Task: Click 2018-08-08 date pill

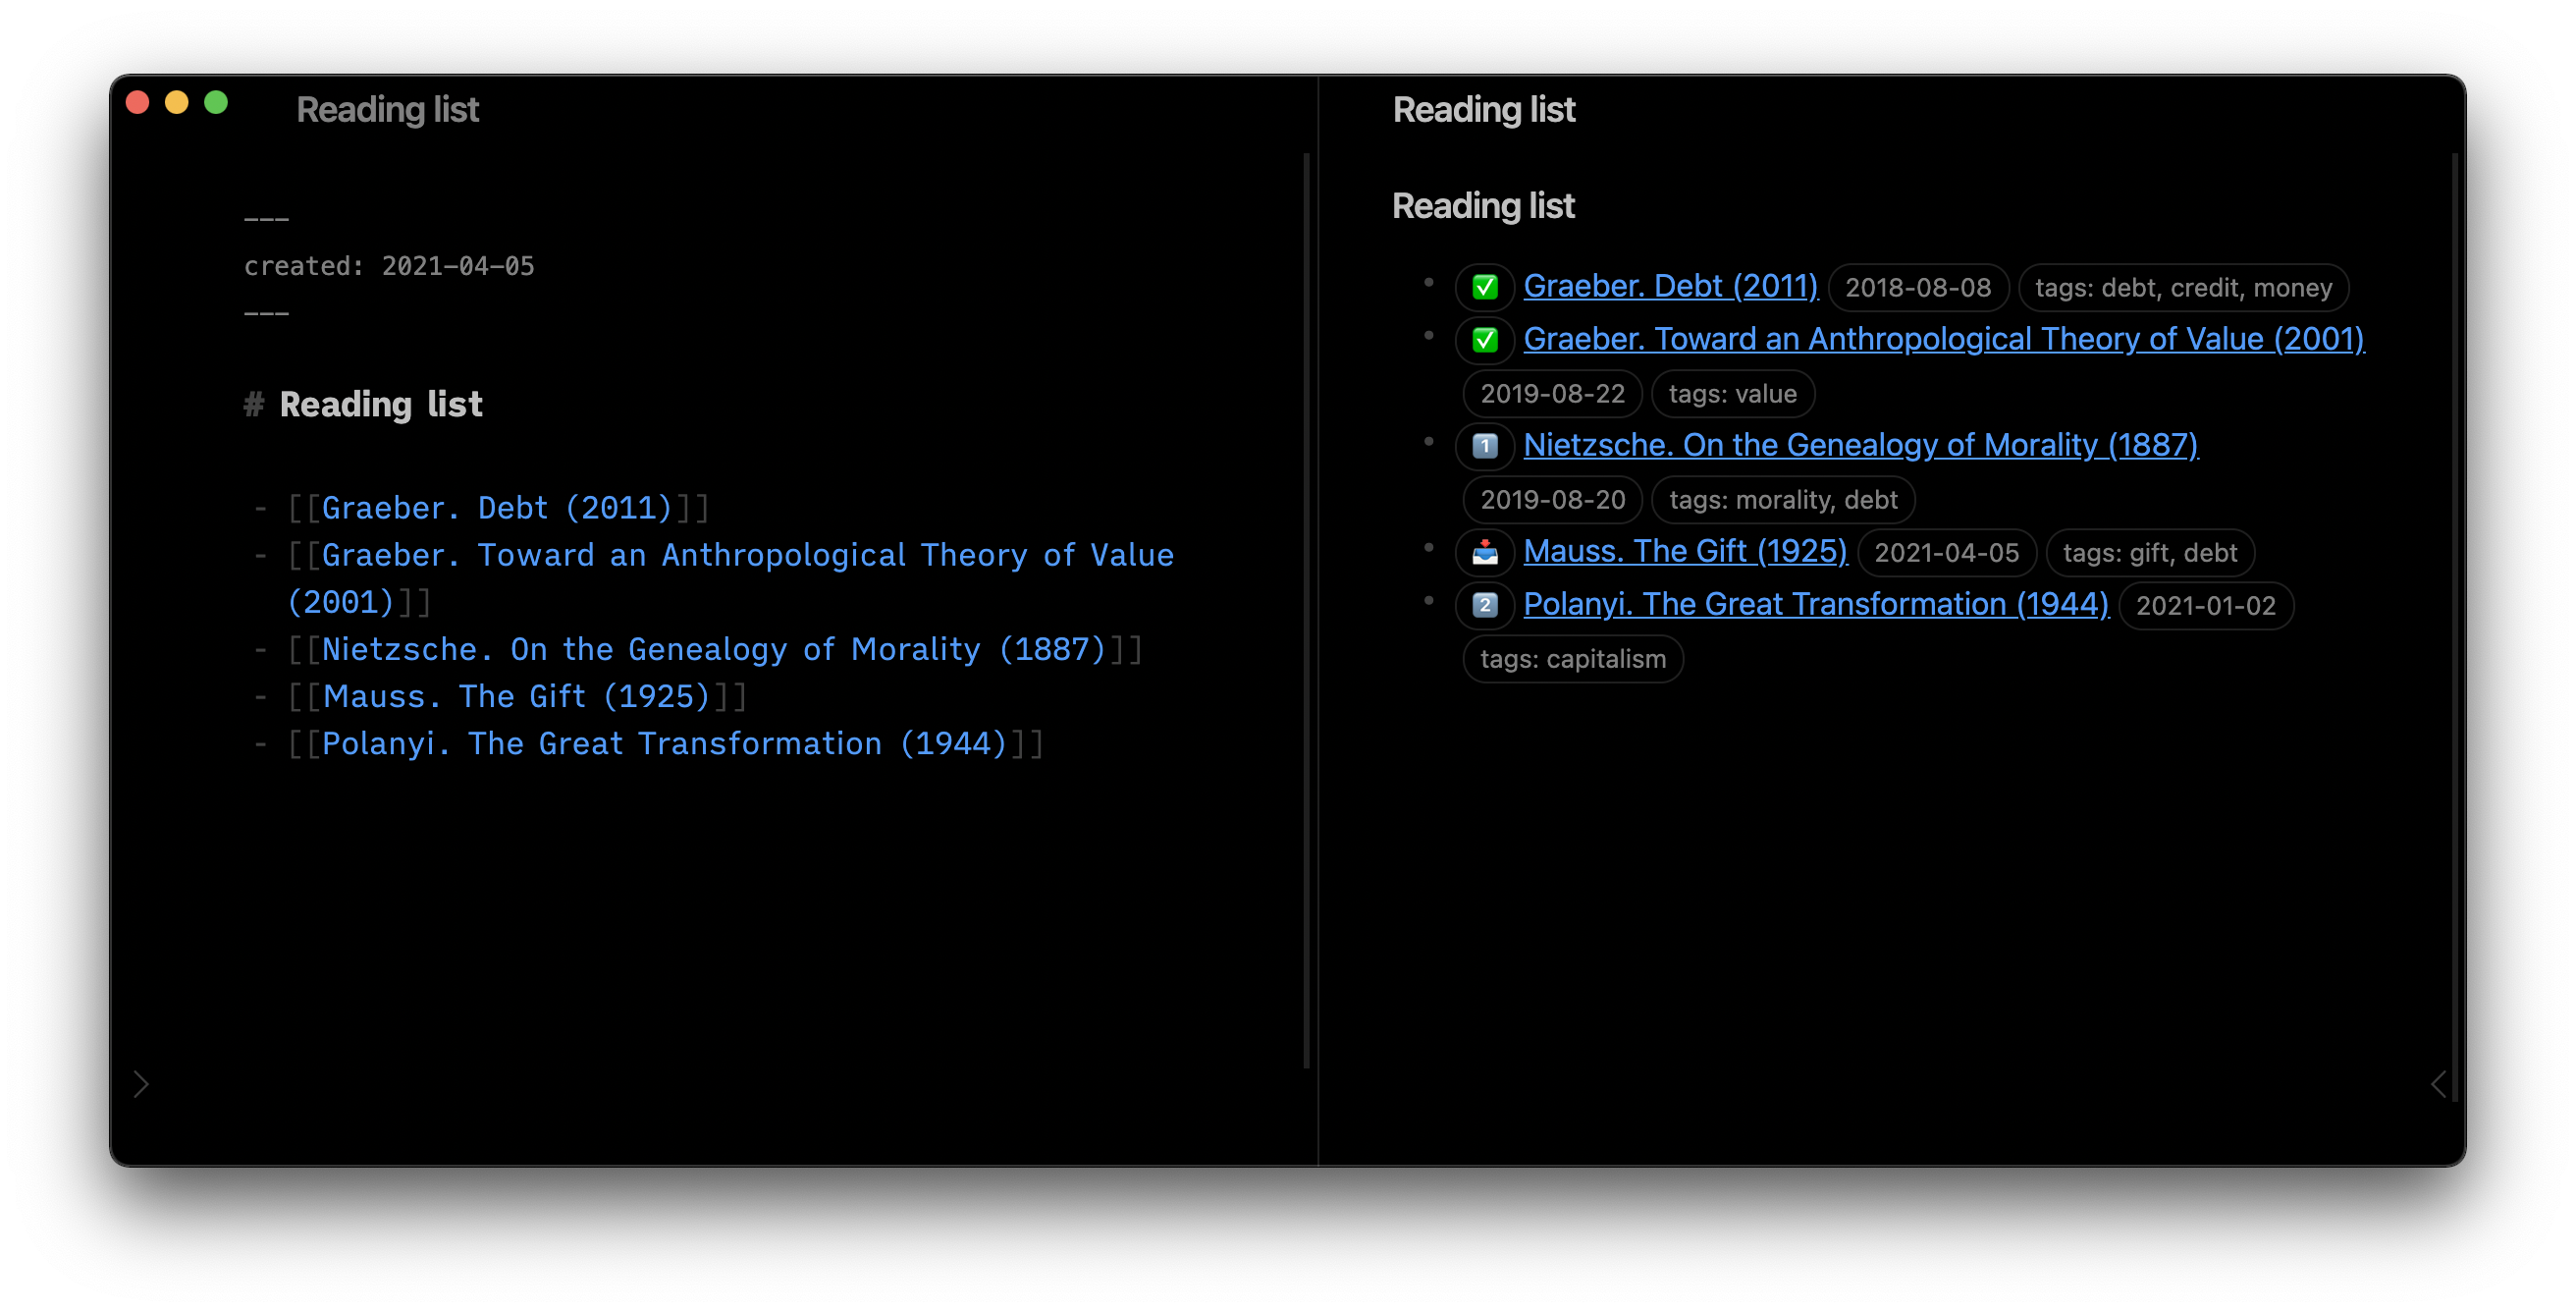Action: point(1917,288)
